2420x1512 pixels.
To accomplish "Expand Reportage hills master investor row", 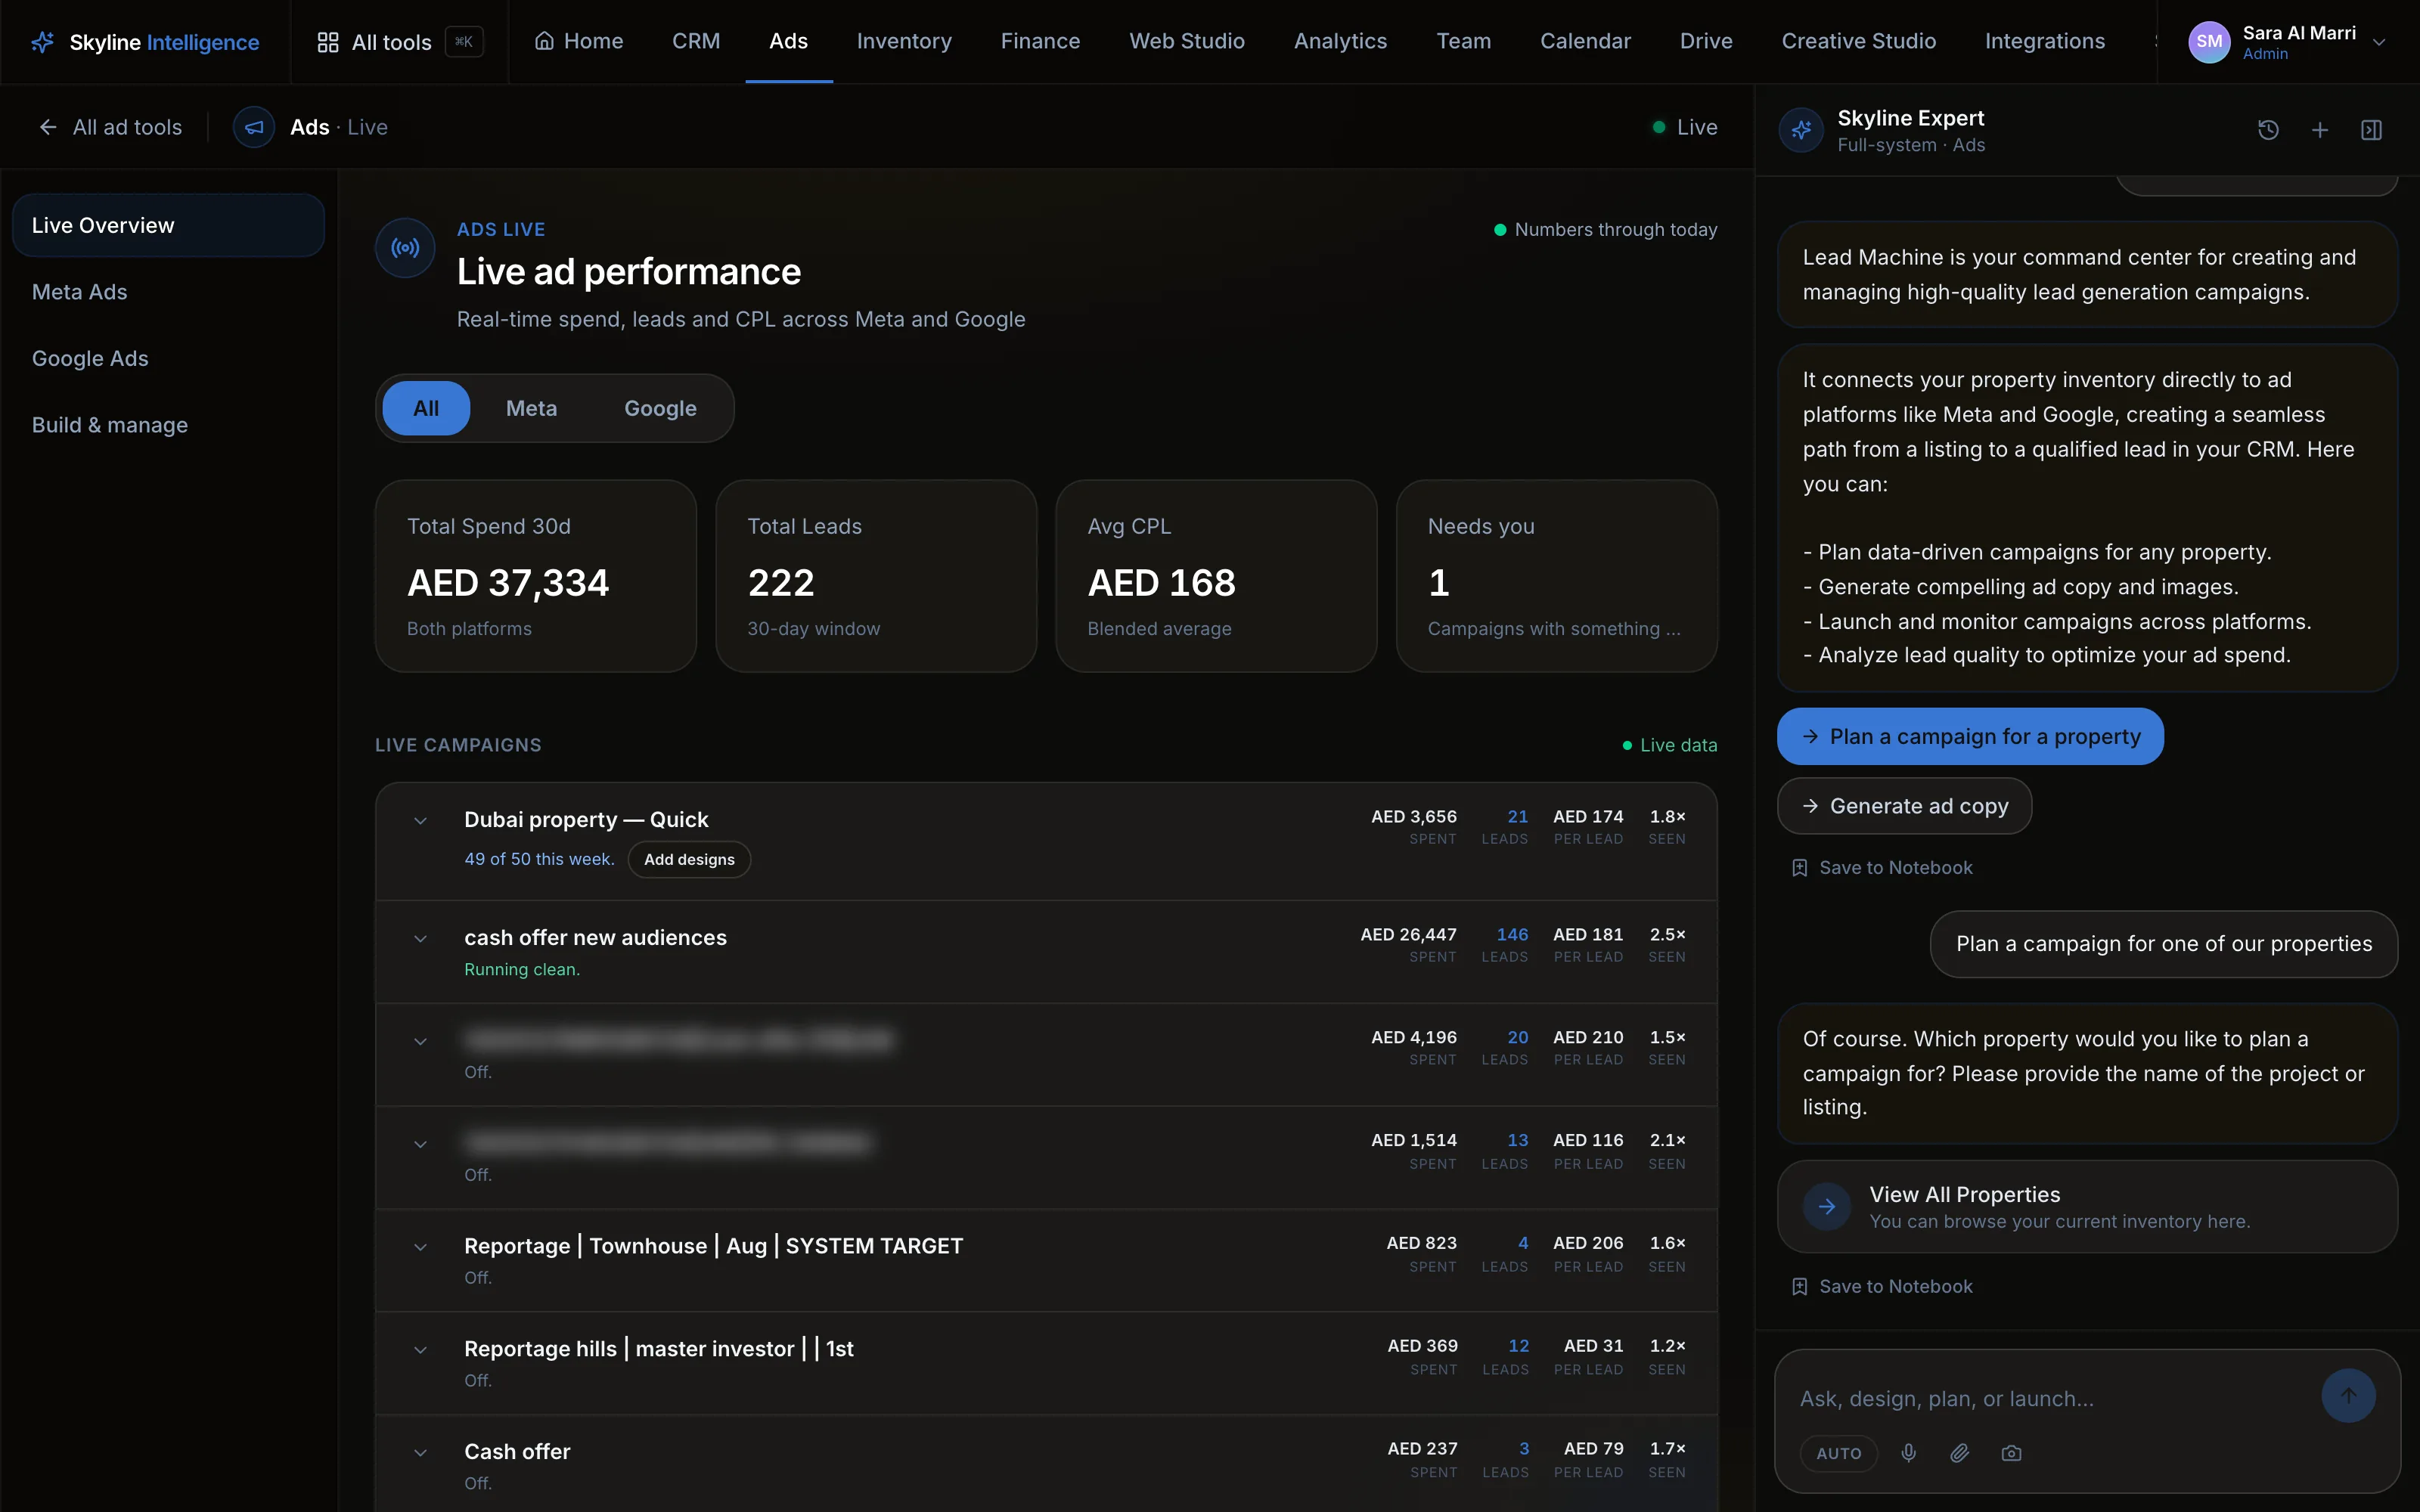I will pyautogui.click(x=420, y=1350).
